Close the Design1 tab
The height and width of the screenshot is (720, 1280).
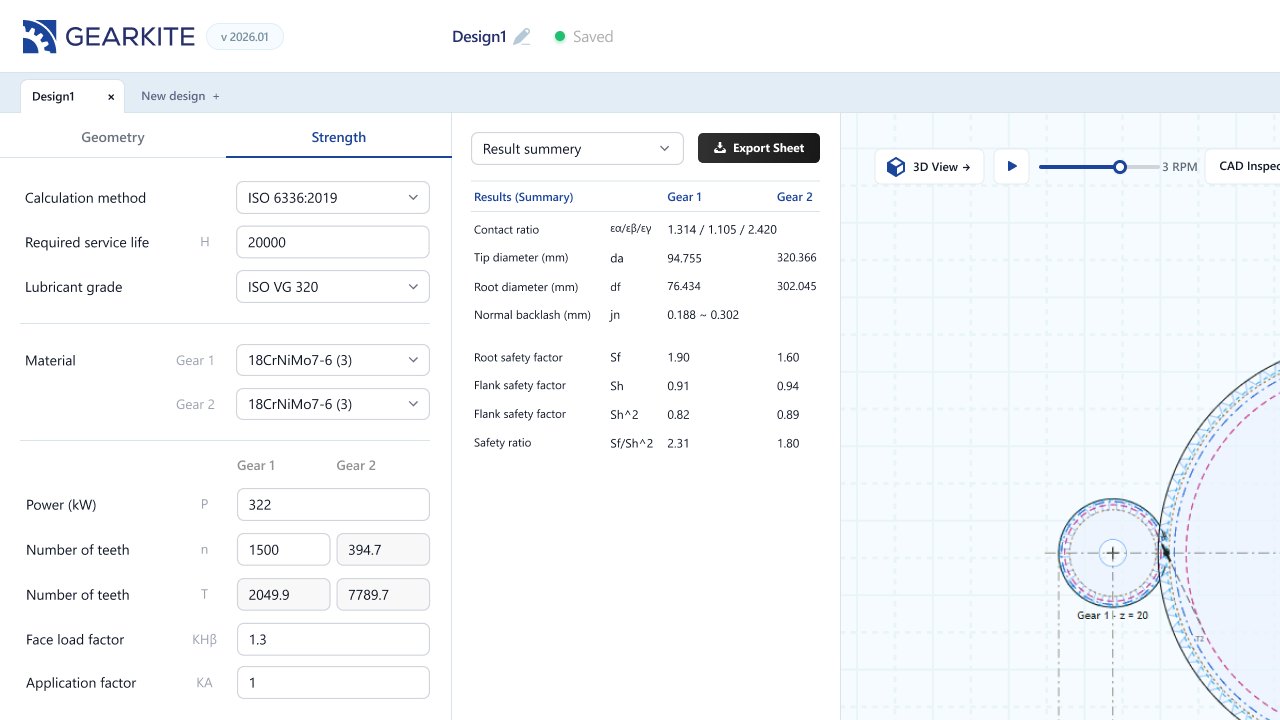111,97
